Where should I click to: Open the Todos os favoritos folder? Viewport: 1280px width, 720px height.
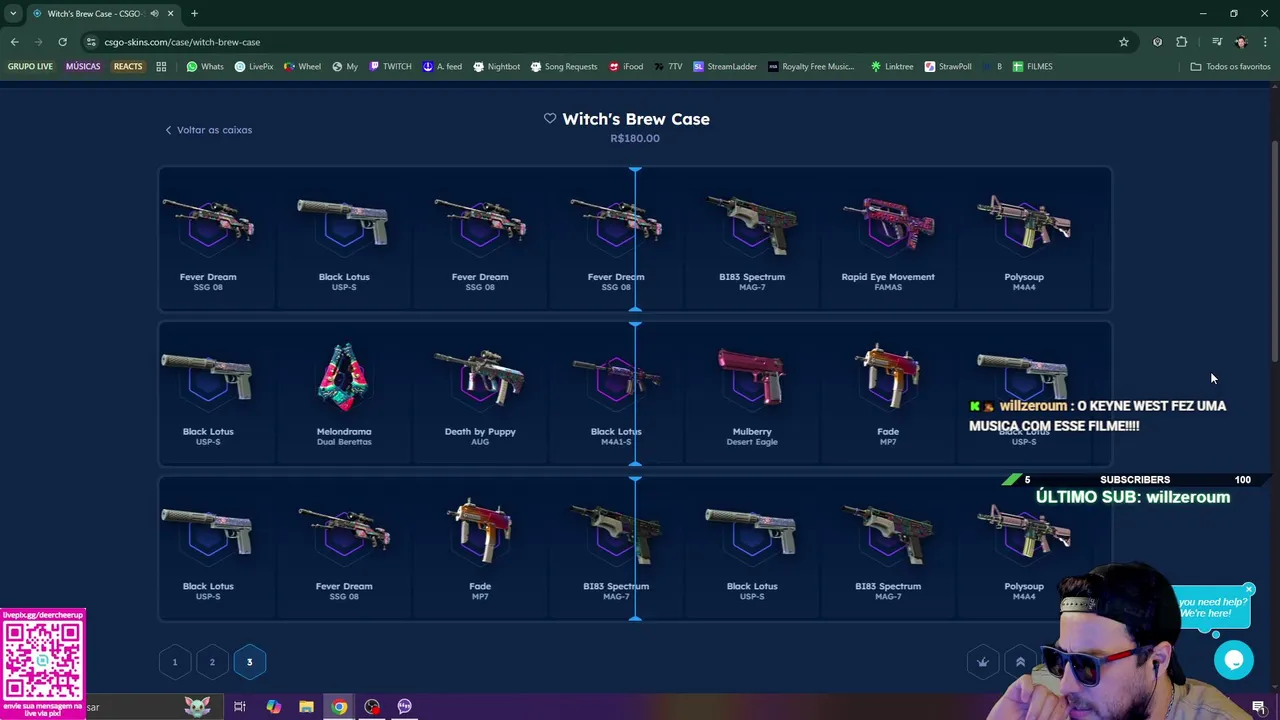[x=1230, y=66]
